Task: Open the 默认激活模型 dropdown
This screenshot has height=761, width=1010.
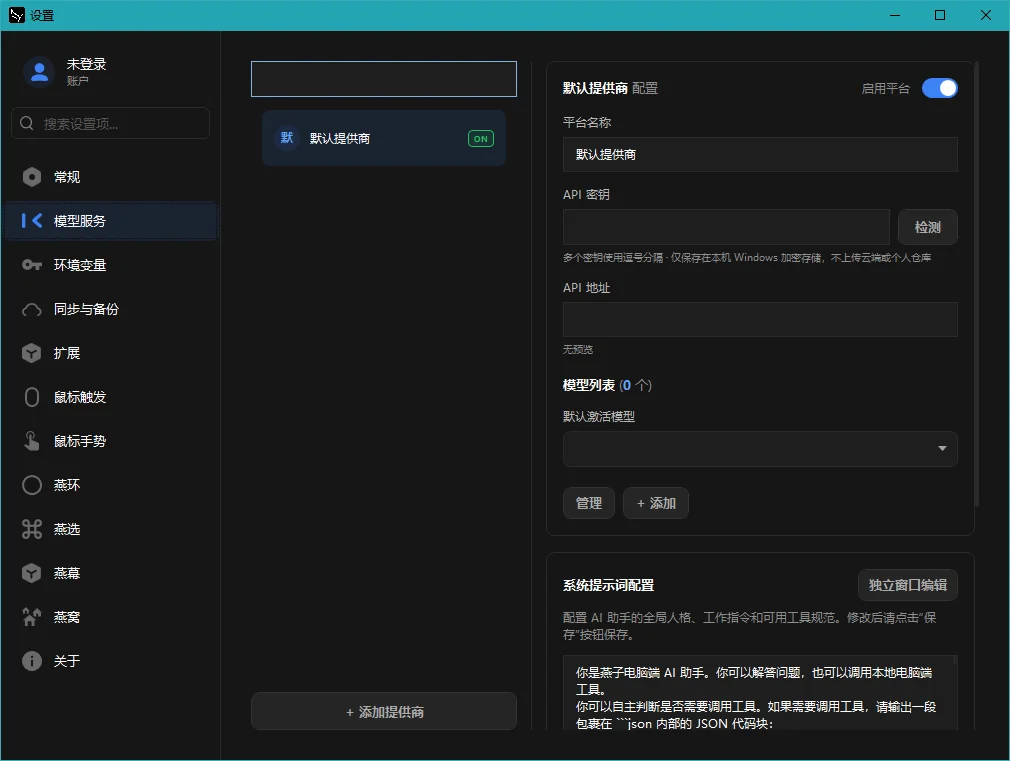Action: (760, 448)
